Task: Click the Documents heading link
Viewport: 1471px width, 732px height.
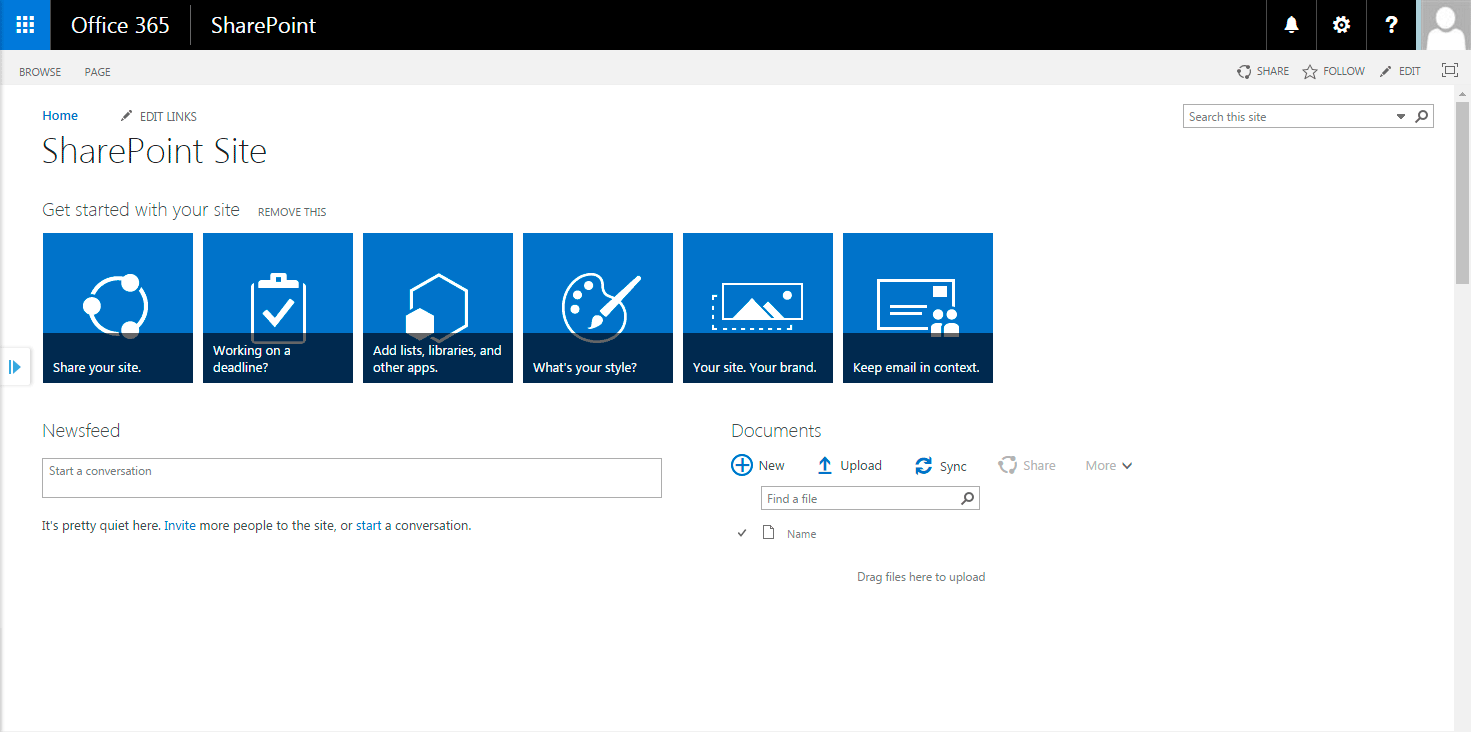Action: click(x=776, y=431)
